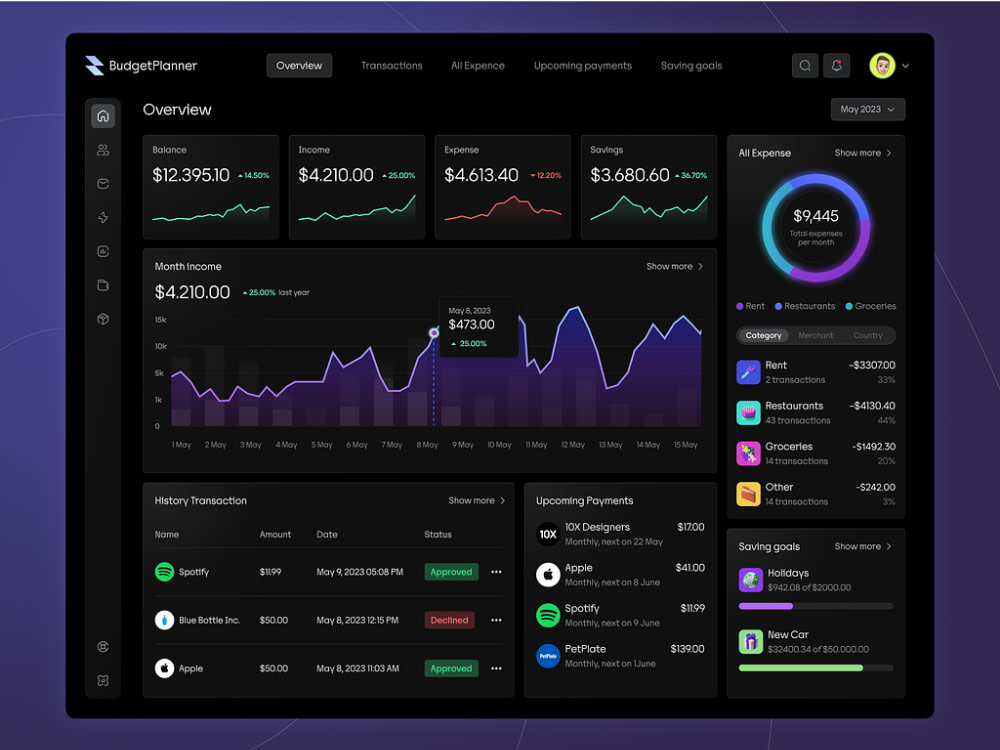Open the wallet icon in sidebar

point(103,184)
